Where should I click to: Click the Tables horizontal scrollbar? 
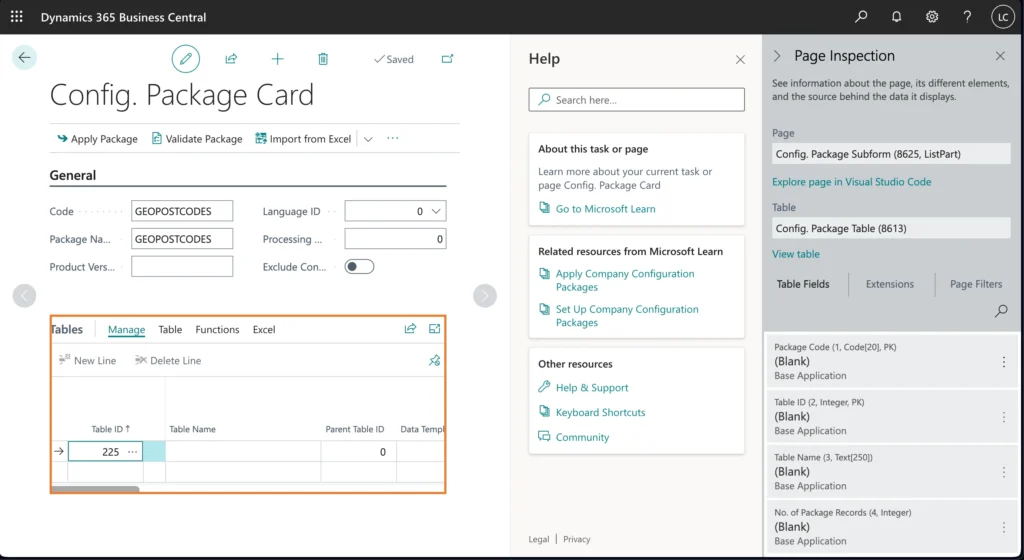(x=95, y=489)
